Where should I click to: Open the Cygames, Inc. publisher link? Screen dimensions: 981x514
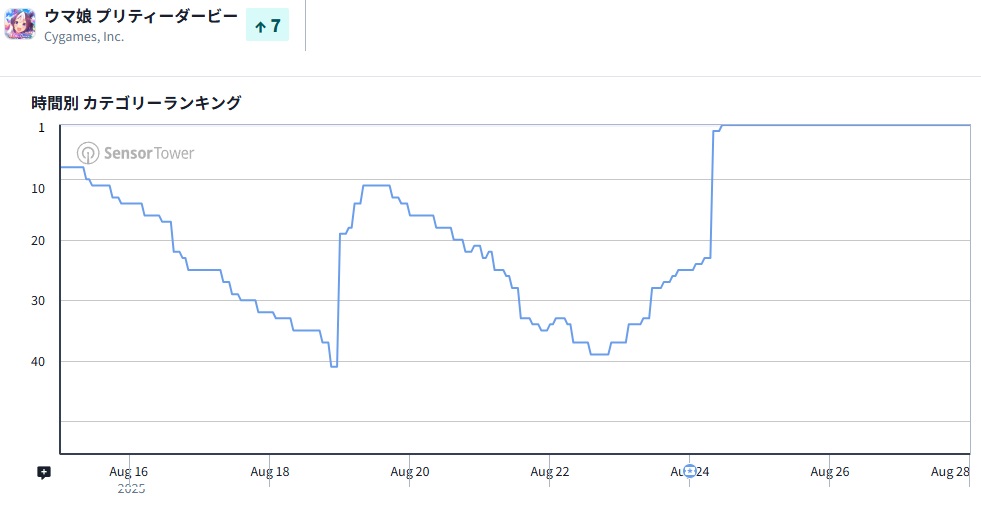coord(84,37)
